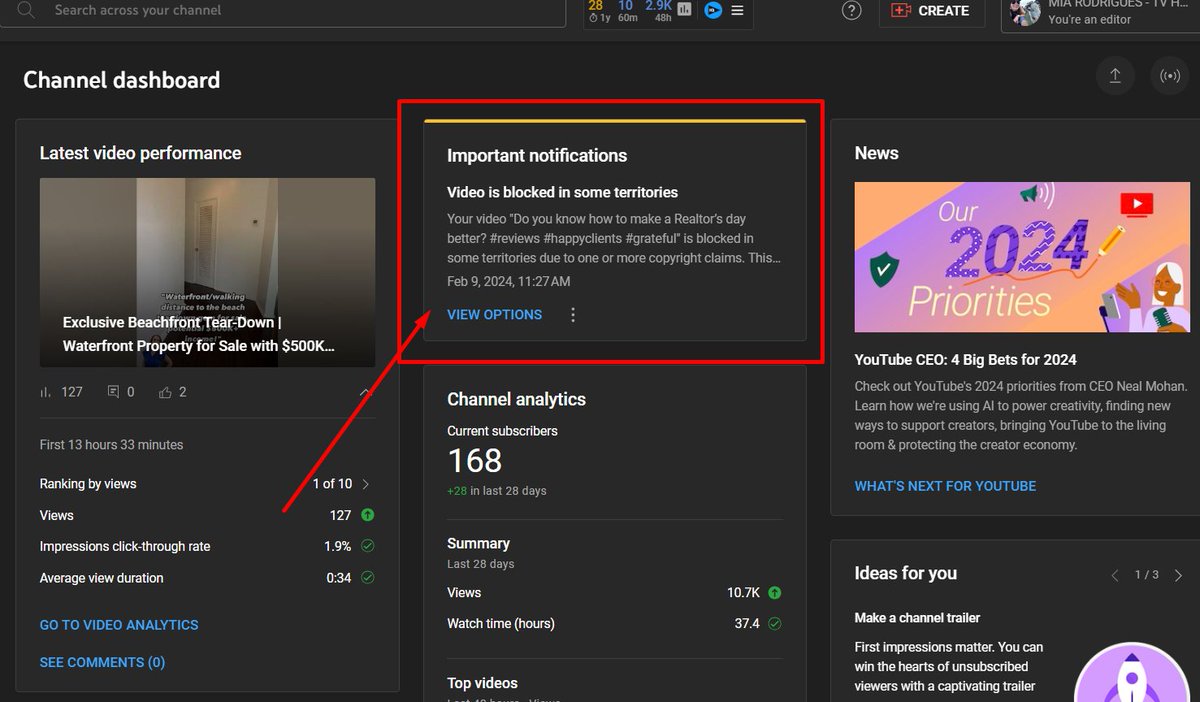Image resolution: width=1200 pixels, height=702 pixels.
Task: Open WHAT'S NEXT FOR YOUTUBE link
Action: pos(945,486)
